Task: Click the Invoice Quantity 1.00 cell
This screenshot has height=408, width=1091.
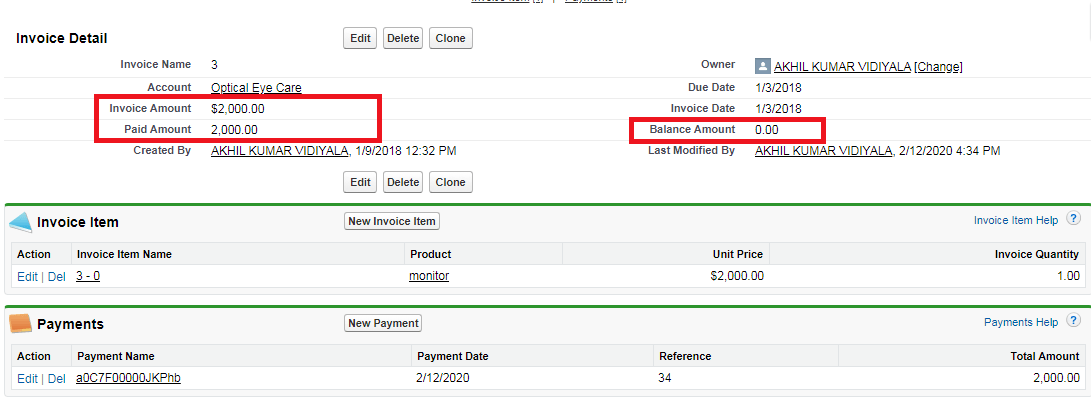Action: (x=1067, y=276)
